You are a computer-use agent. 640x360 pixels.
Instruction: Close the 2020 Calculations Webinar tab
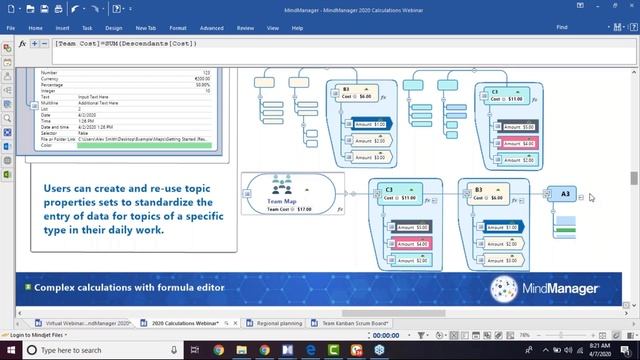pyautogui.click(x=236, y=323)
